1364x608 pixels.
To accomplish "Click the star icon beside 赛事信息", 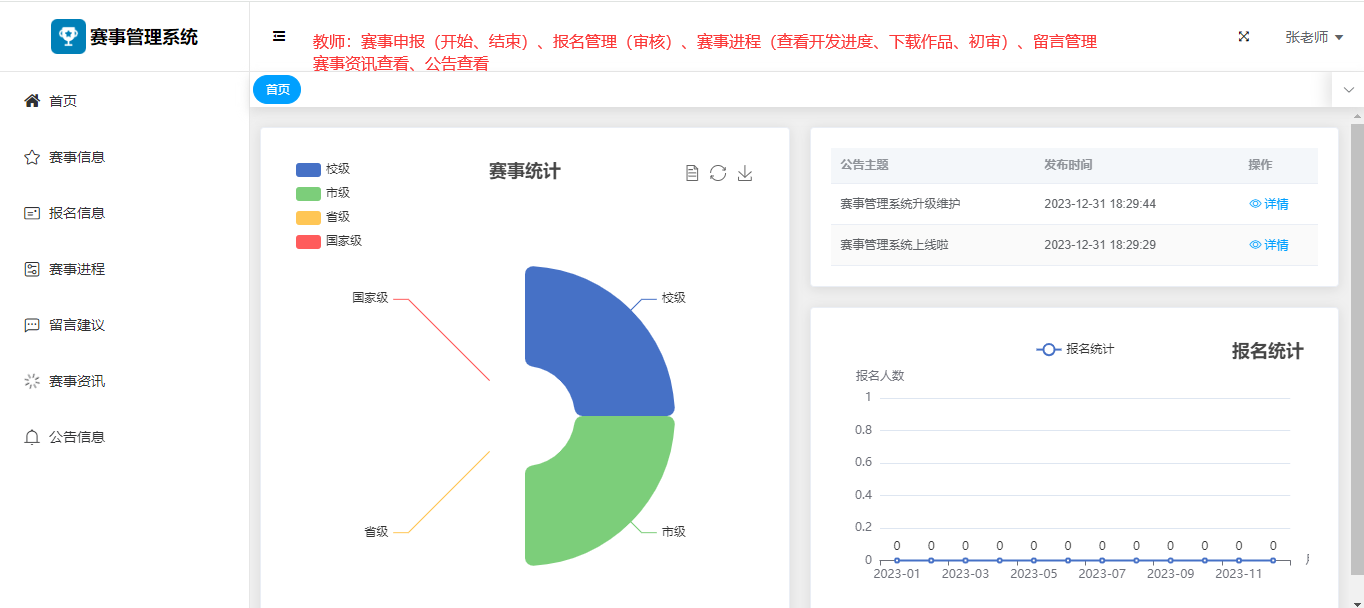I will click(x=32, y=157).
